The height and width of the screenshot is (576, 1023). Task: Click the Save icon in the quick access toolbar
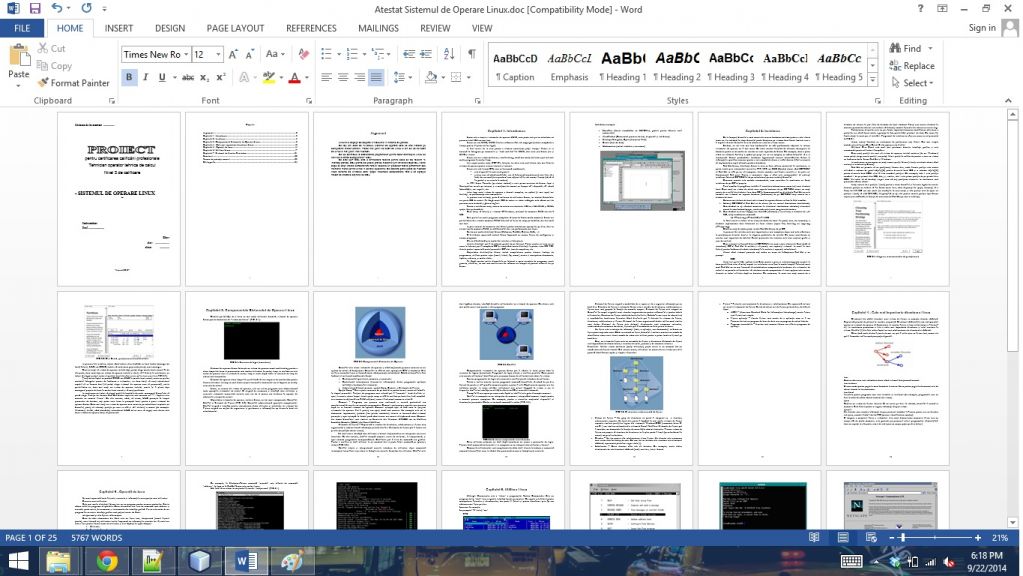pos(35,9)
